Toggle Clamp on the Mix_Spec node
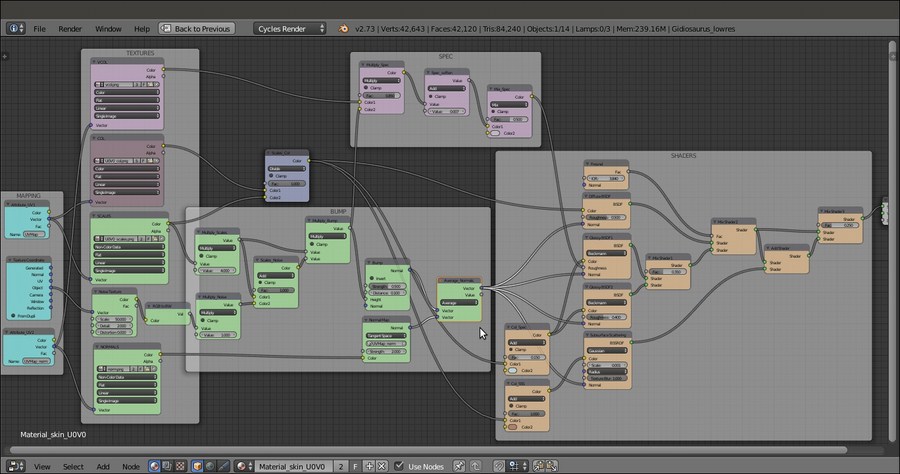 [x=493, y=111]
